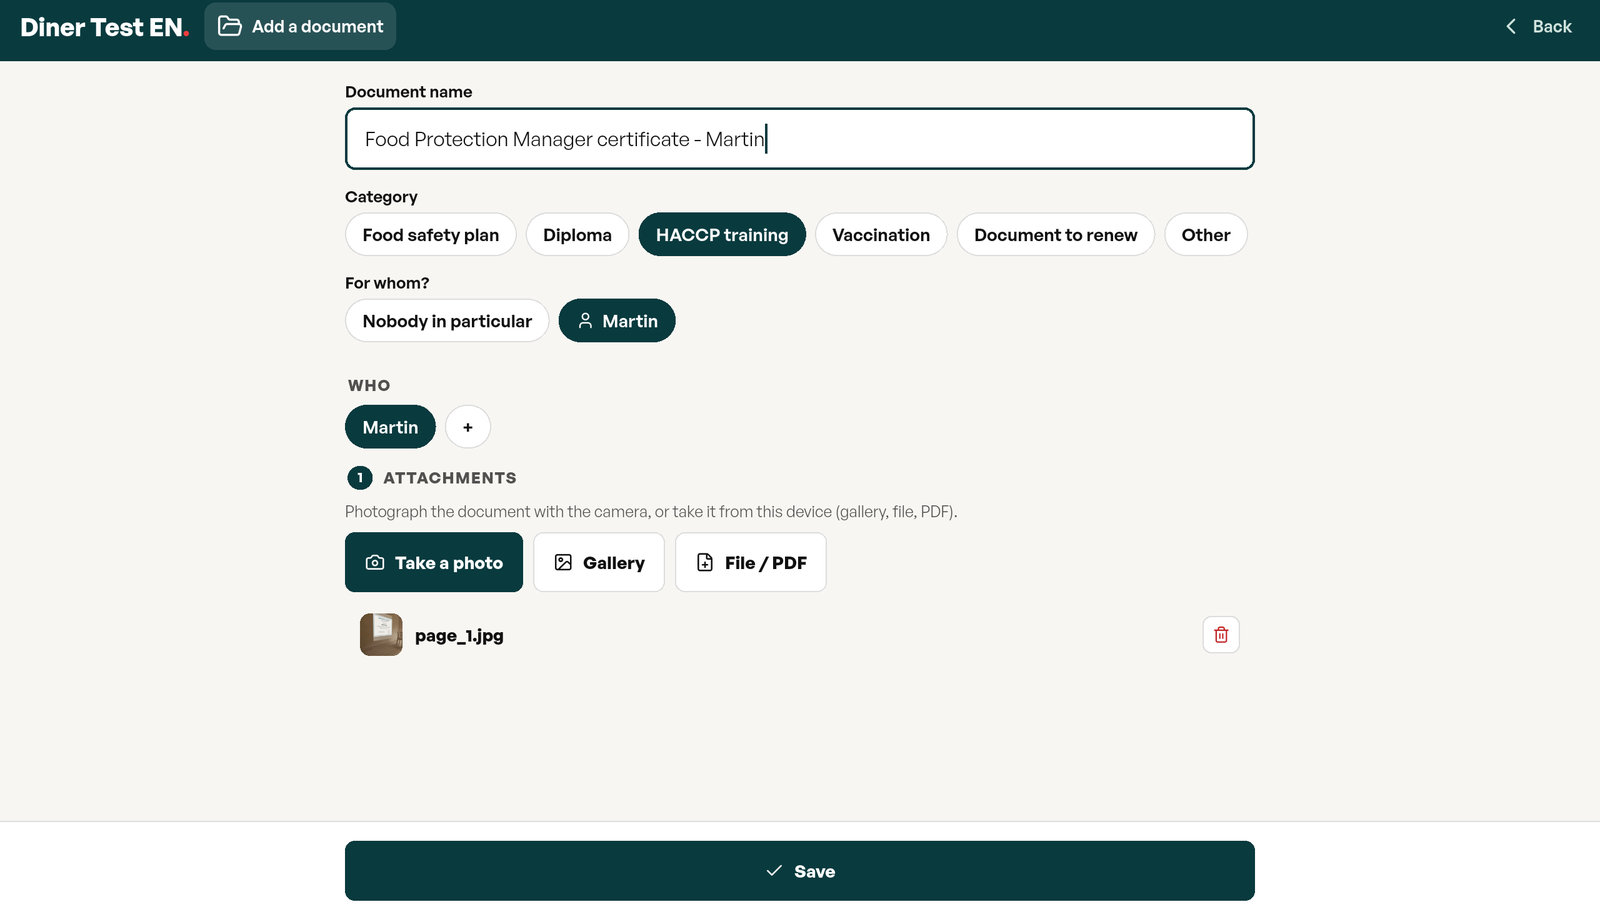Select the Food safety plan category
1600x912 pixels.
[x=431, y=235]
